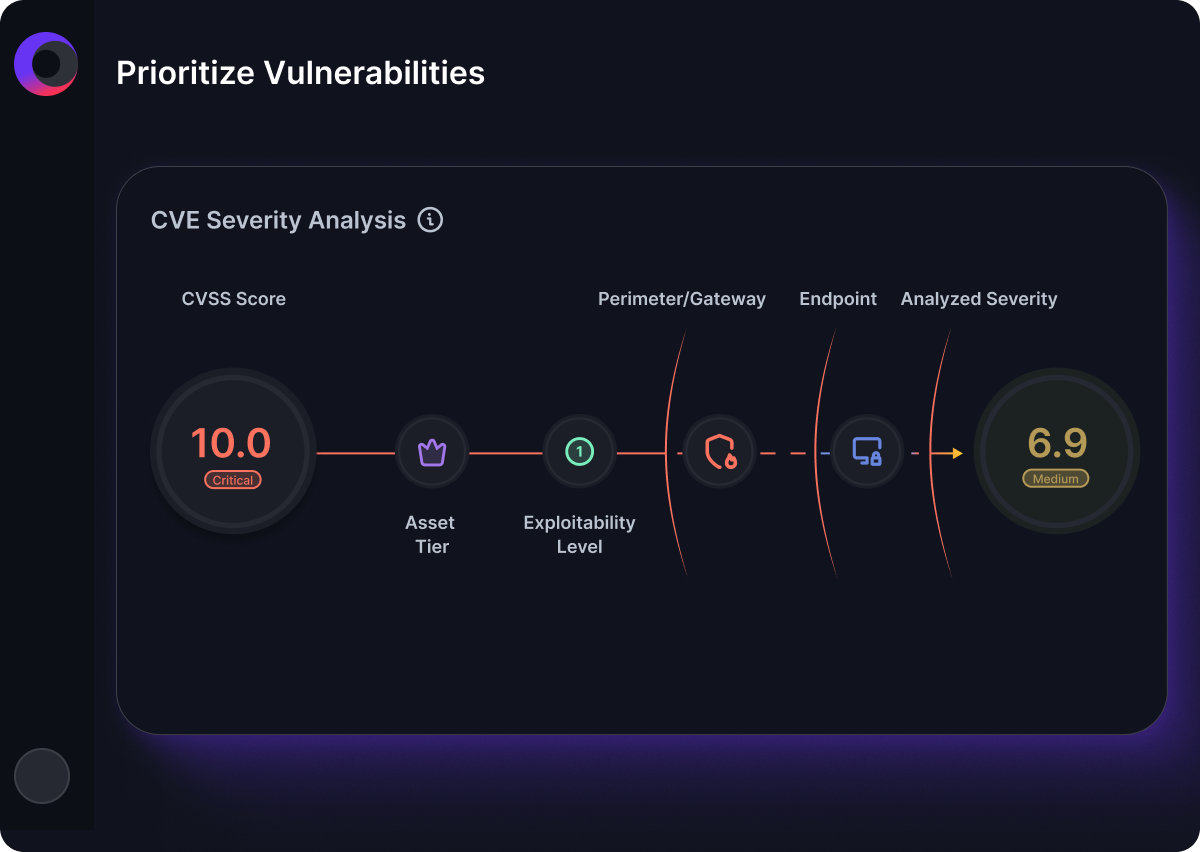The height and width of the screenshot is (852, 1200).
Task: Open the round avatar in the sidebar
Action: [42, 776]
